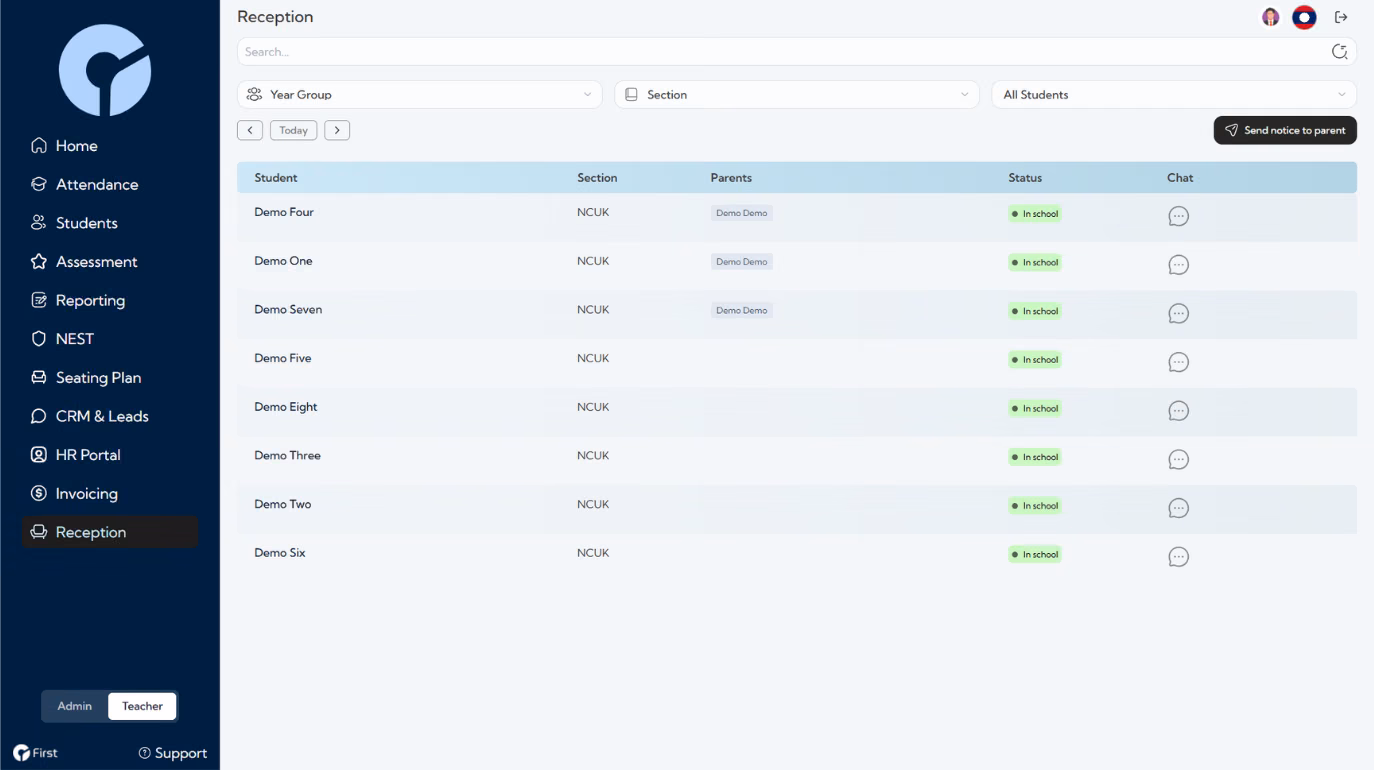
Task: Go to previous day with left arrow
Action: click(x=250, y=130)
